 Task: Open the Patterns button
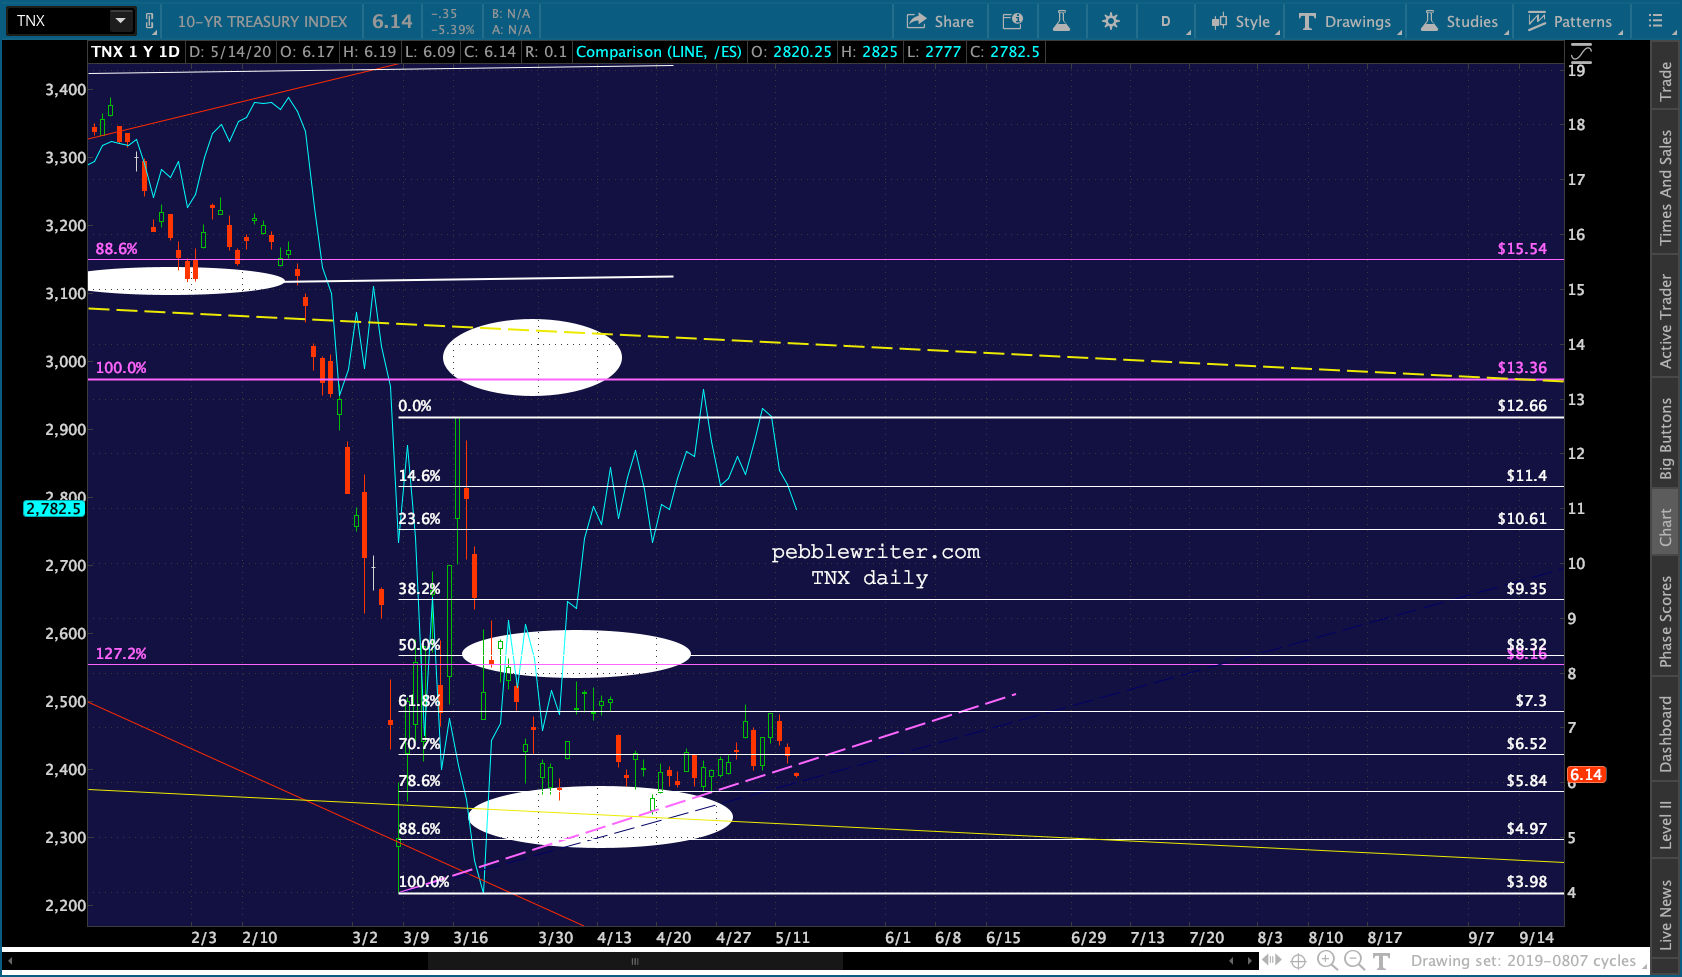tap(1570, 21)
